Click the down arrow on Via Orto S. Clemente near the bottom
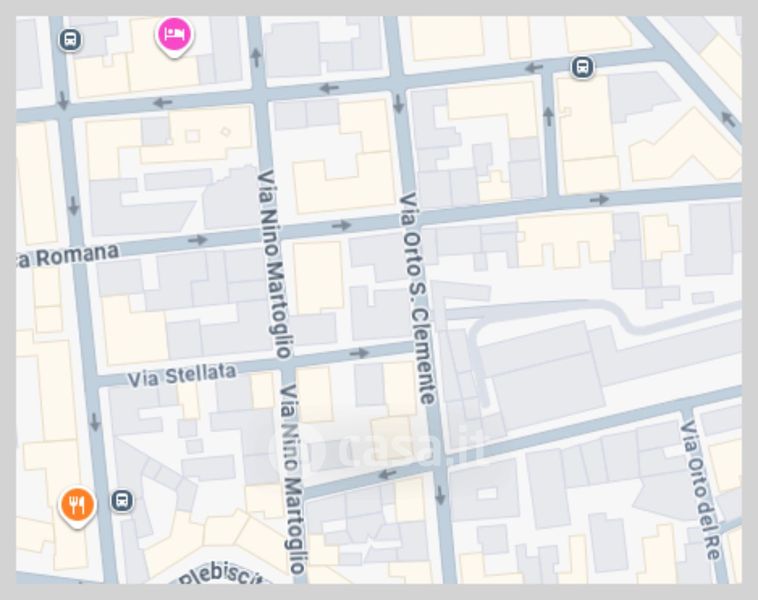Viewport: 758px width, 600px height. coord(440,496)
